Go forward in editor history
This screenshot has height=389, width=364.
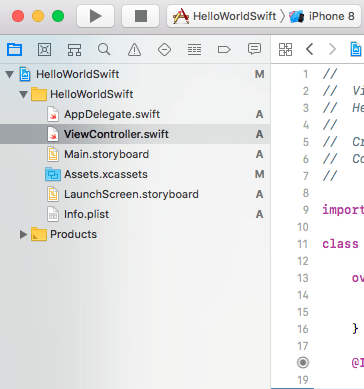coord(332,49)
